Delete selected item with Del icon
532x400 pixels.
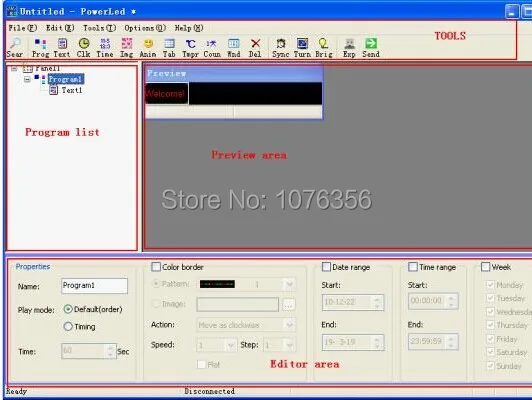coord(255,47)
